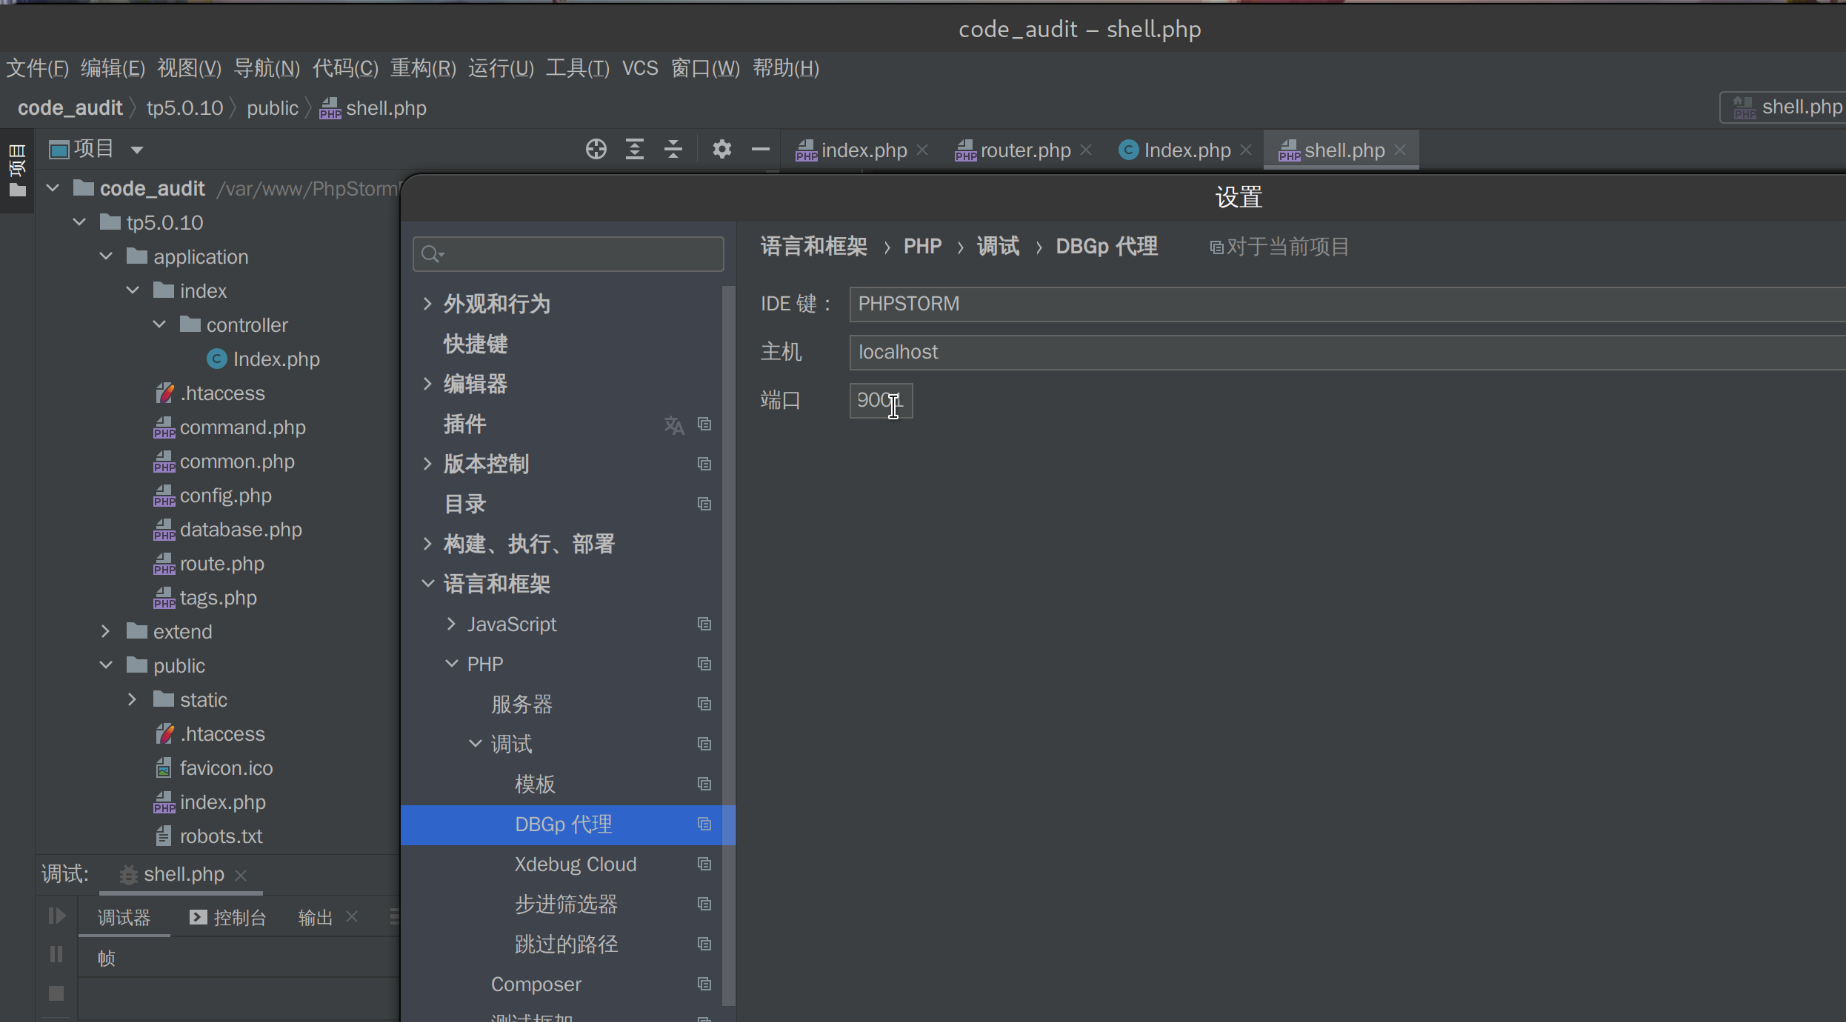Click the project-level icon next to Composer
The width and height of the screenshot is (1846, 1022).
click(x=704, y=984)
